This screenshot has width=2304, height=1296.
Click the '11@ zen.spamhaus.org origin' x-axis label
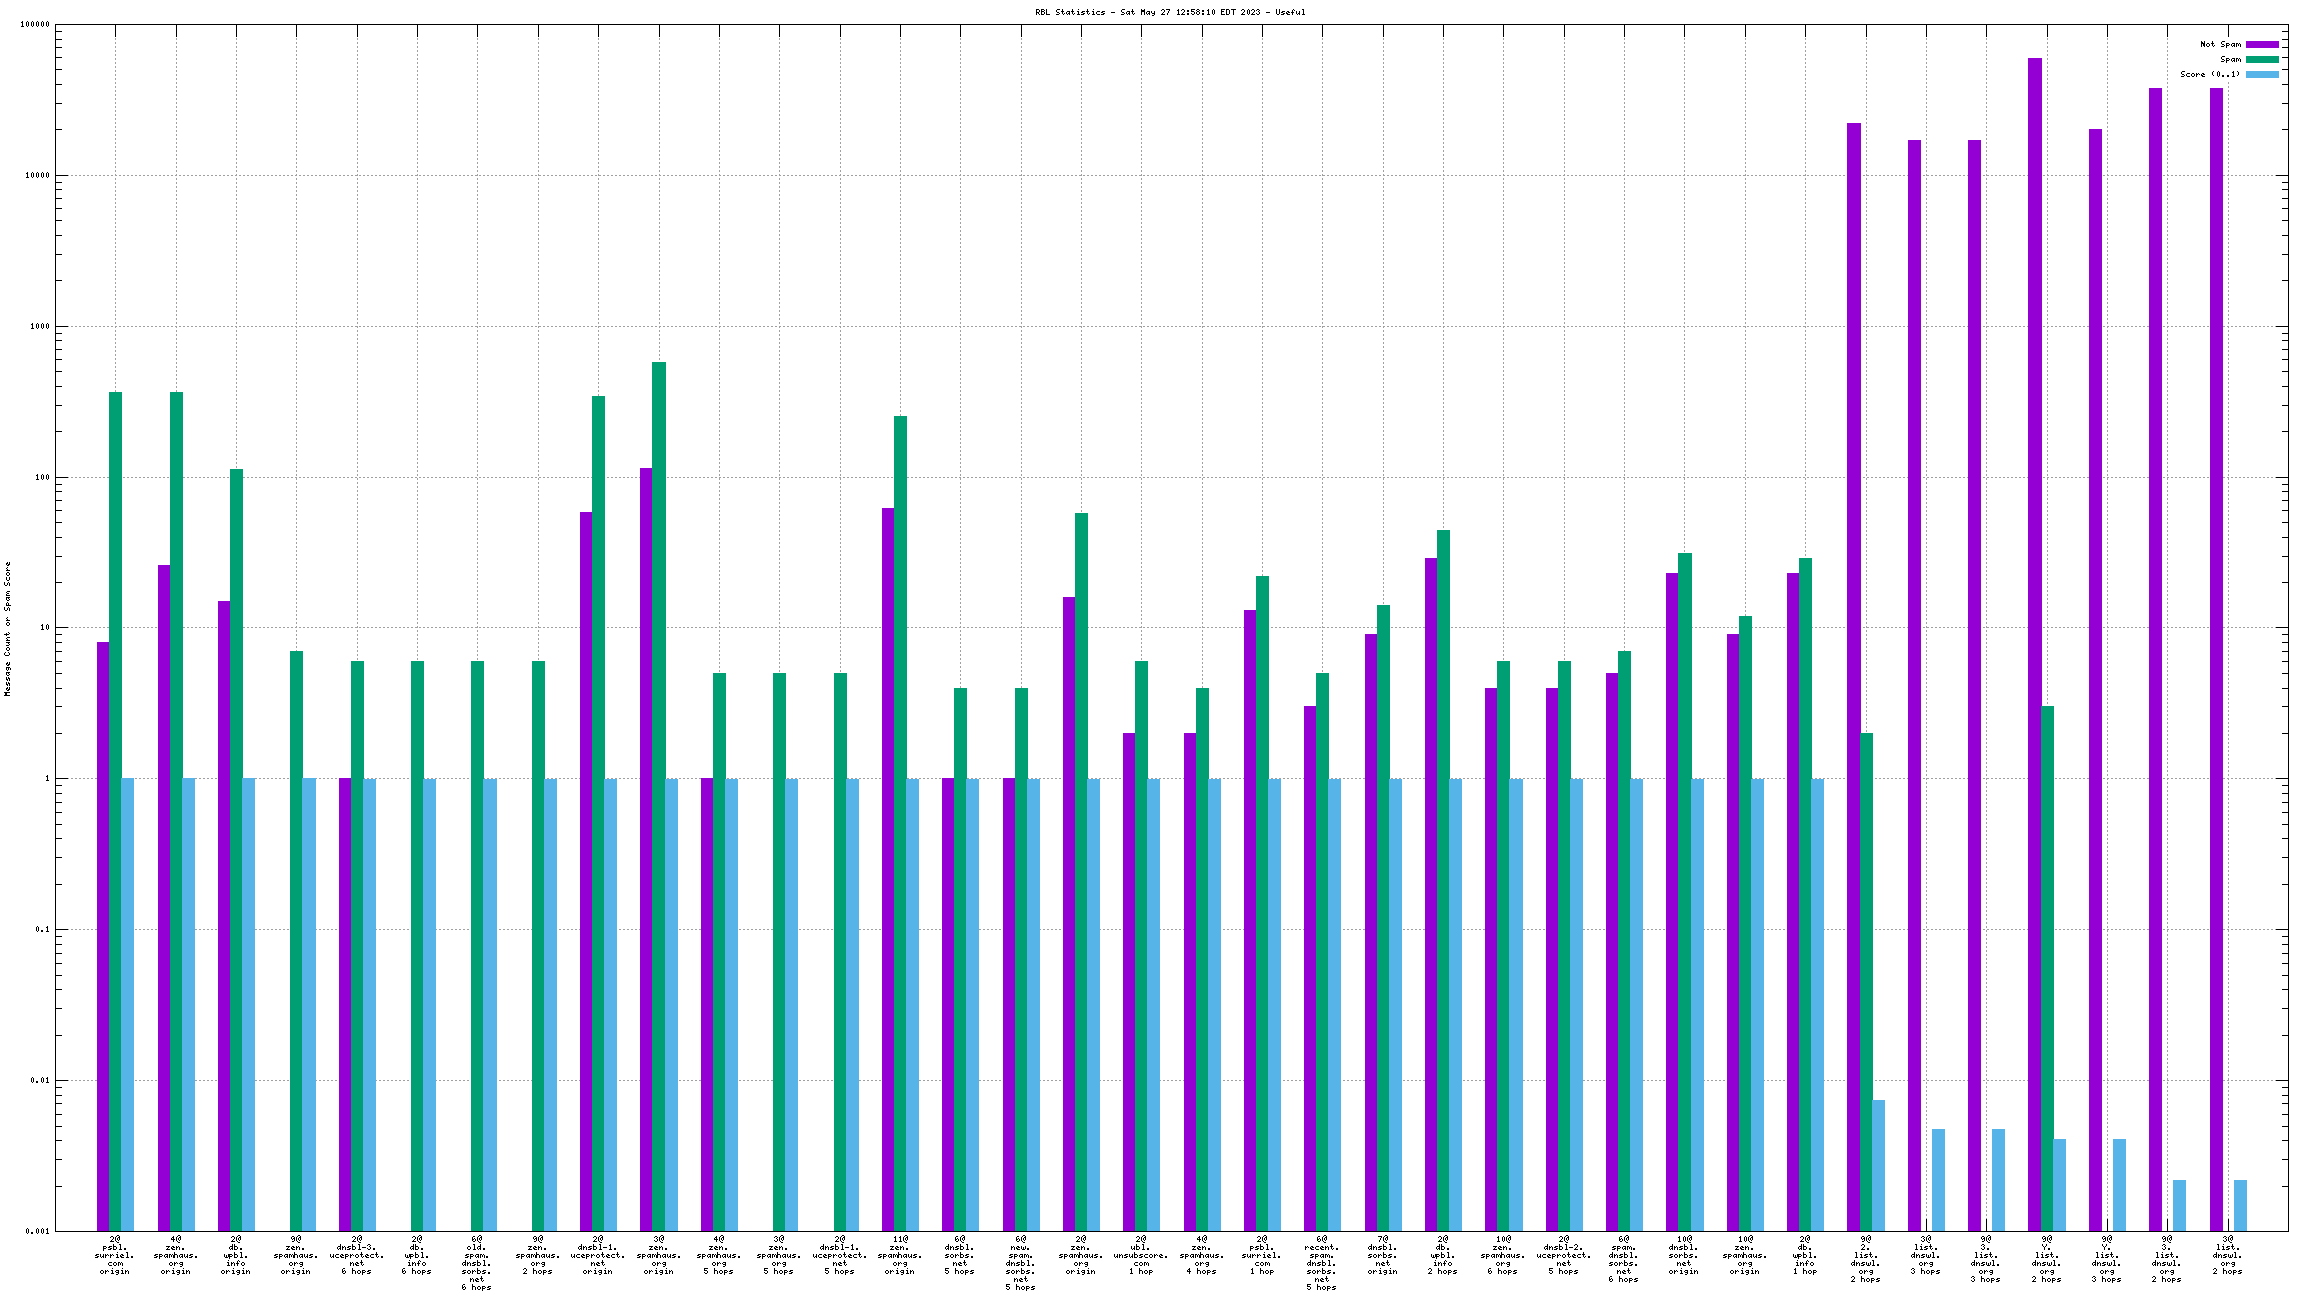pos(900,1255)
